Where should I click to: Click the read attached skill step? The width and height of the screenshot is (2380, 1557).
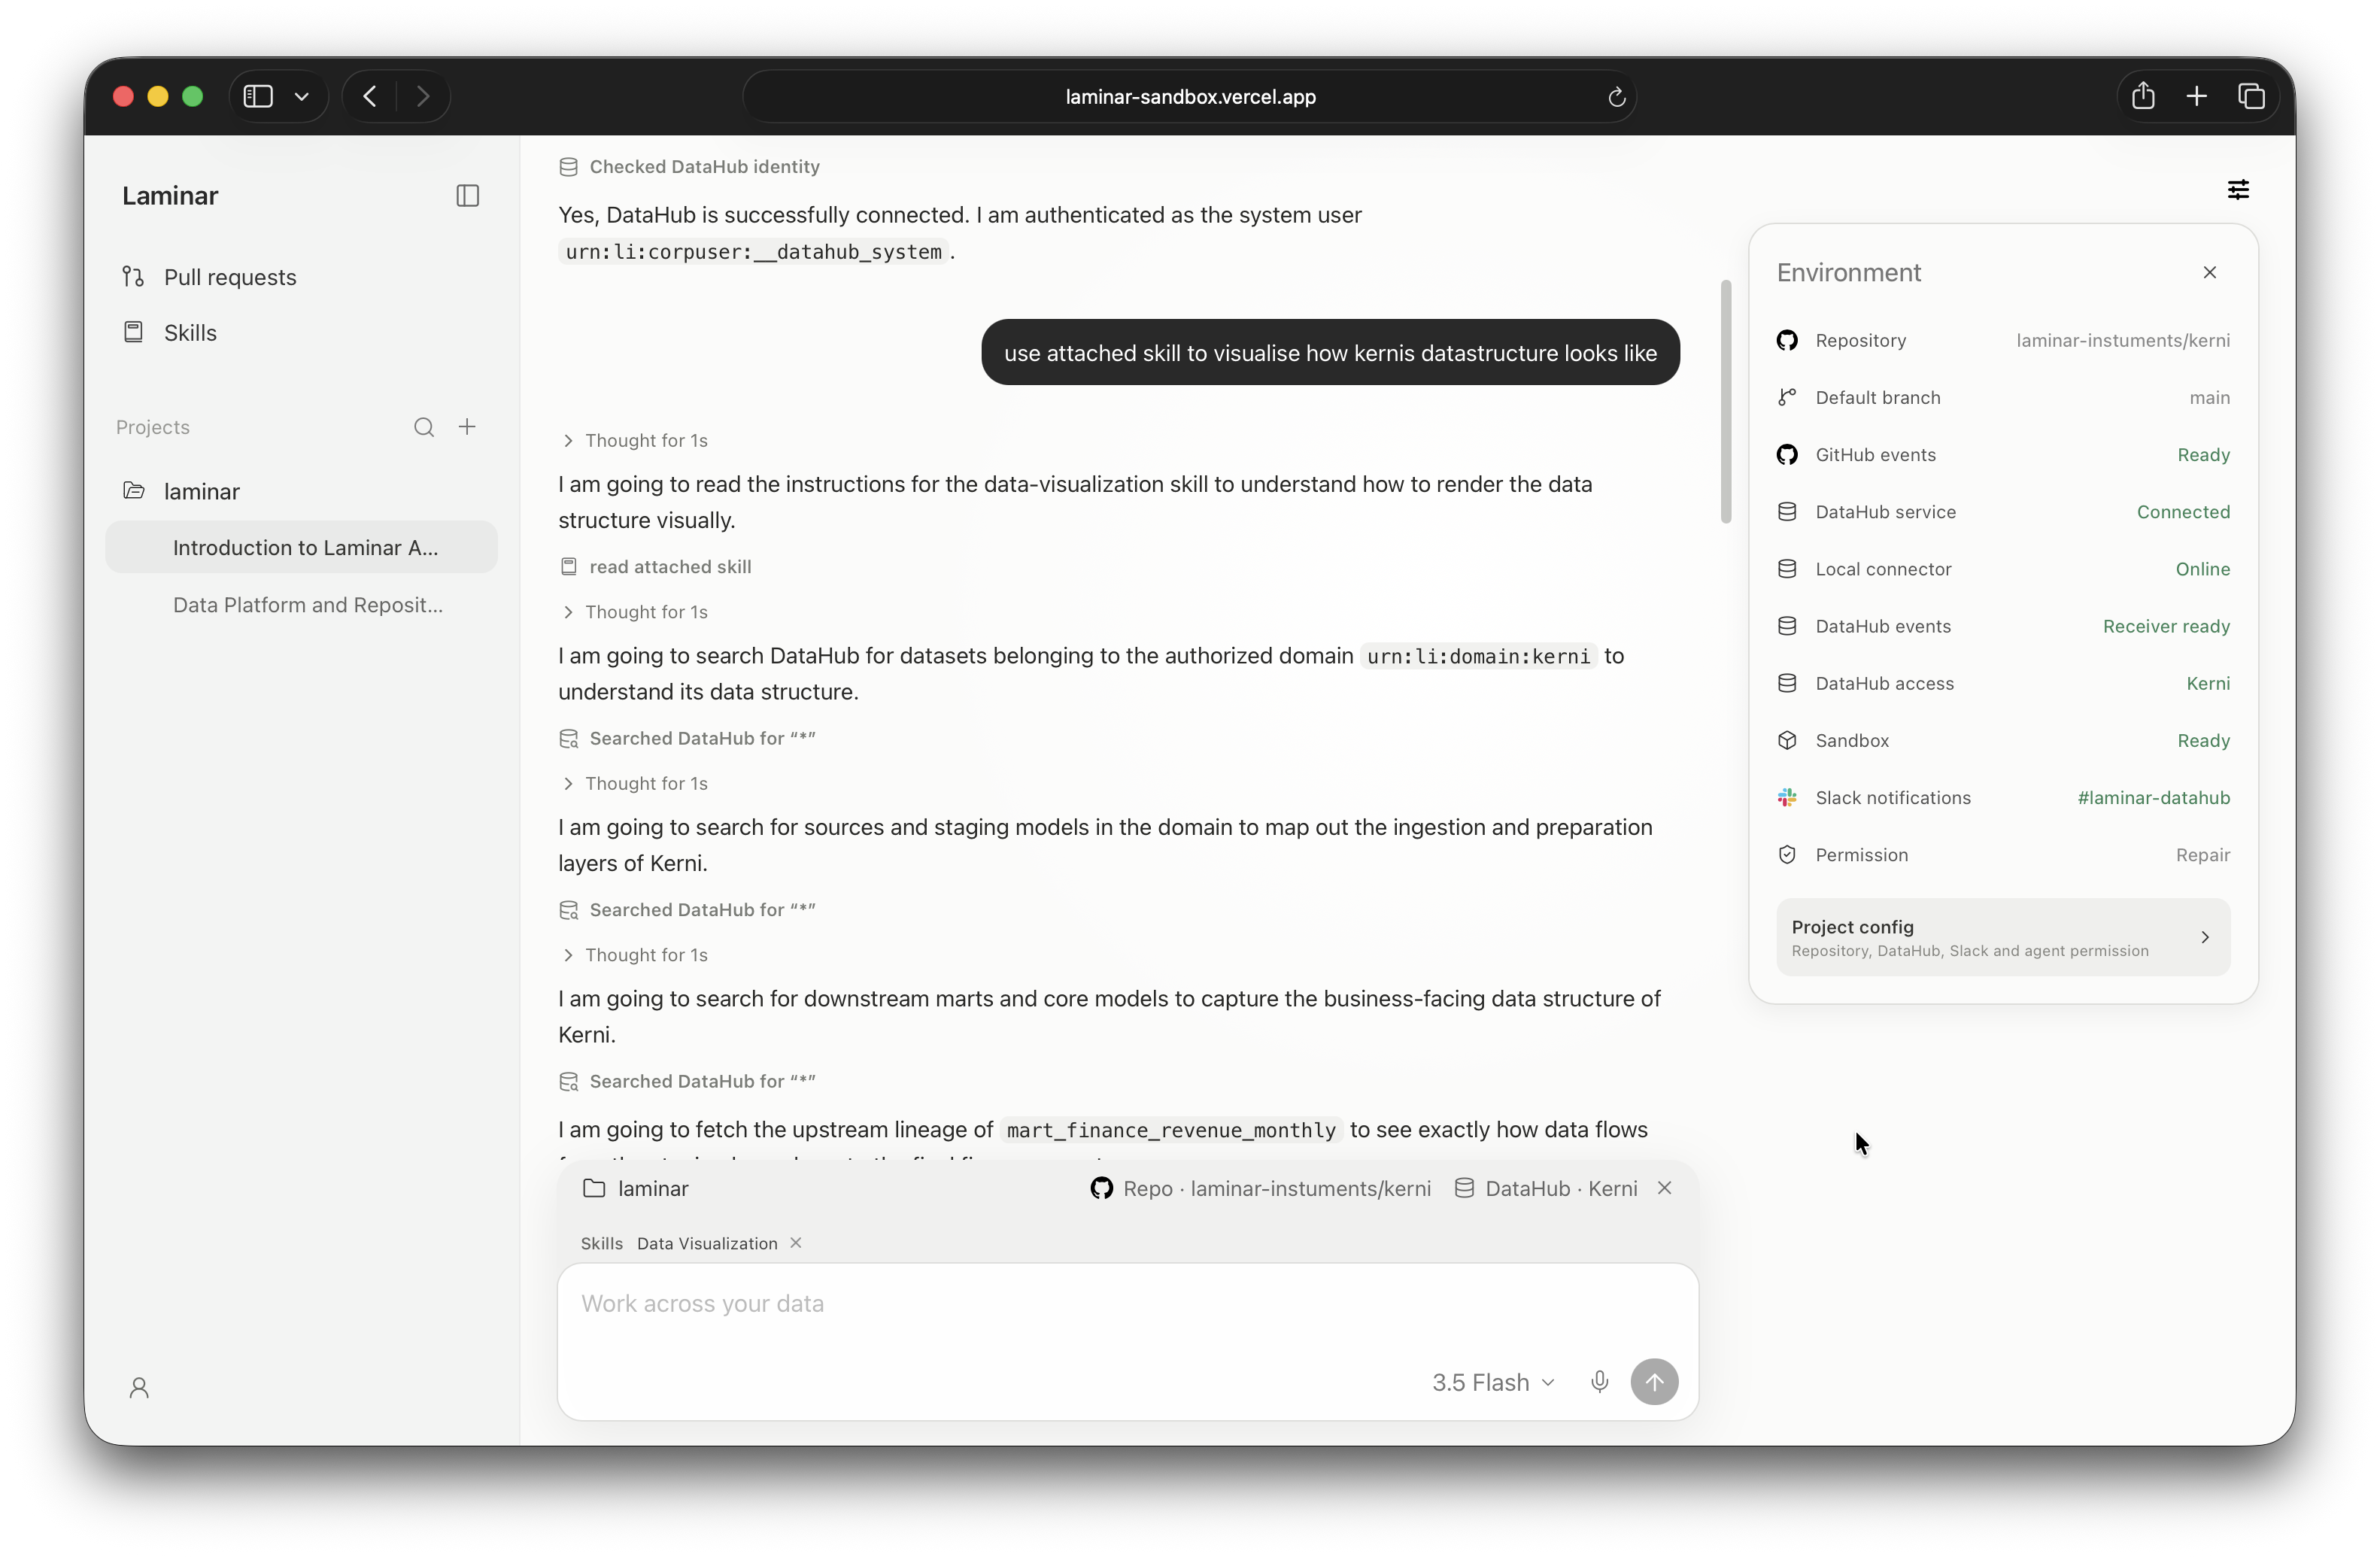[x=656, y=567]
